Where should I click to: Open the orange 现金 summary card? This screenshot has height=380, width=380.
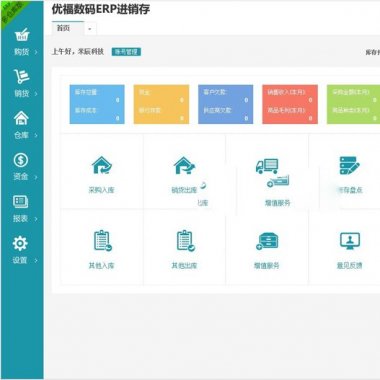161,104
